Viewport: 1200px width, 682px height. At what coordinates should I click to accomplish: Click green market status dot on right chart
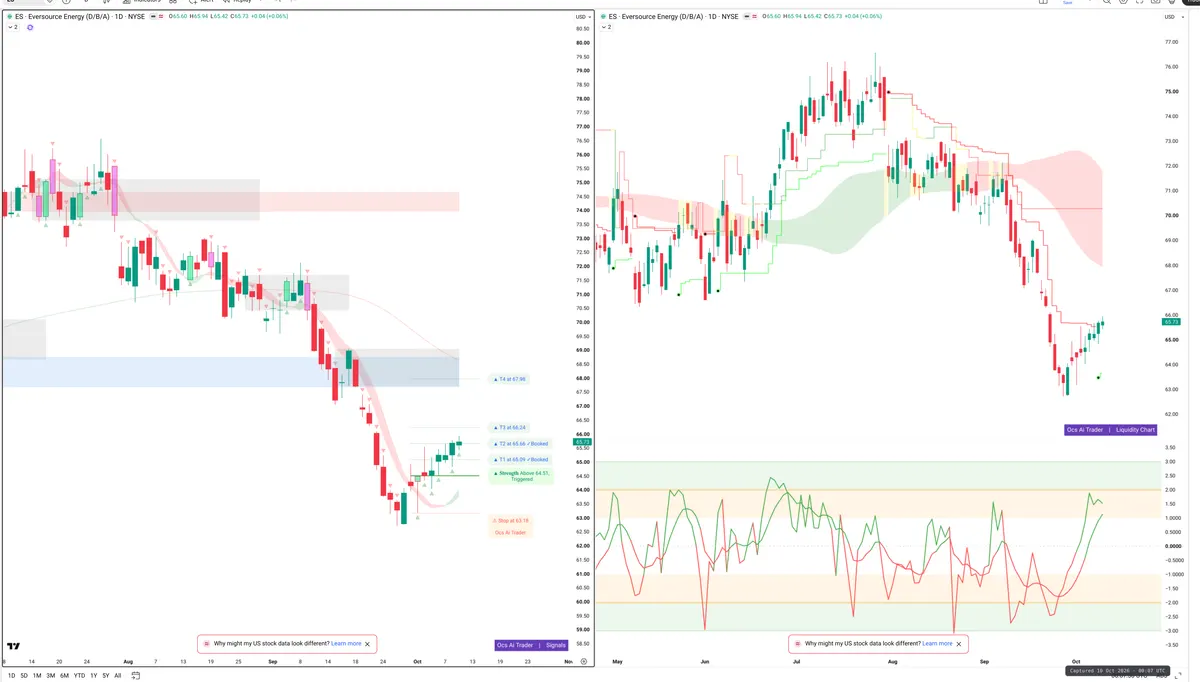603,17
